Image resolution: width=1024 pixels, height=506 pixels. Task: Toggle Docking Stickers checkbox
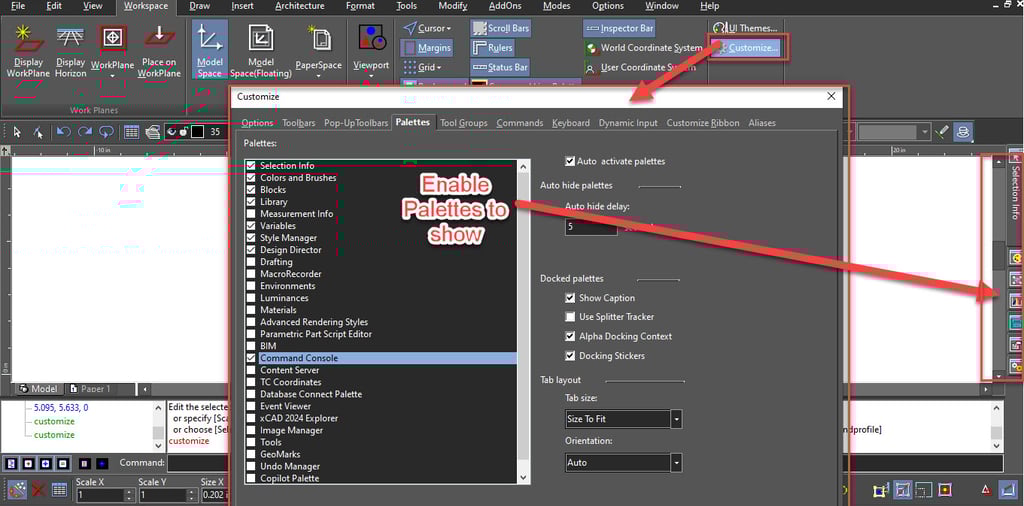point(570,356)
